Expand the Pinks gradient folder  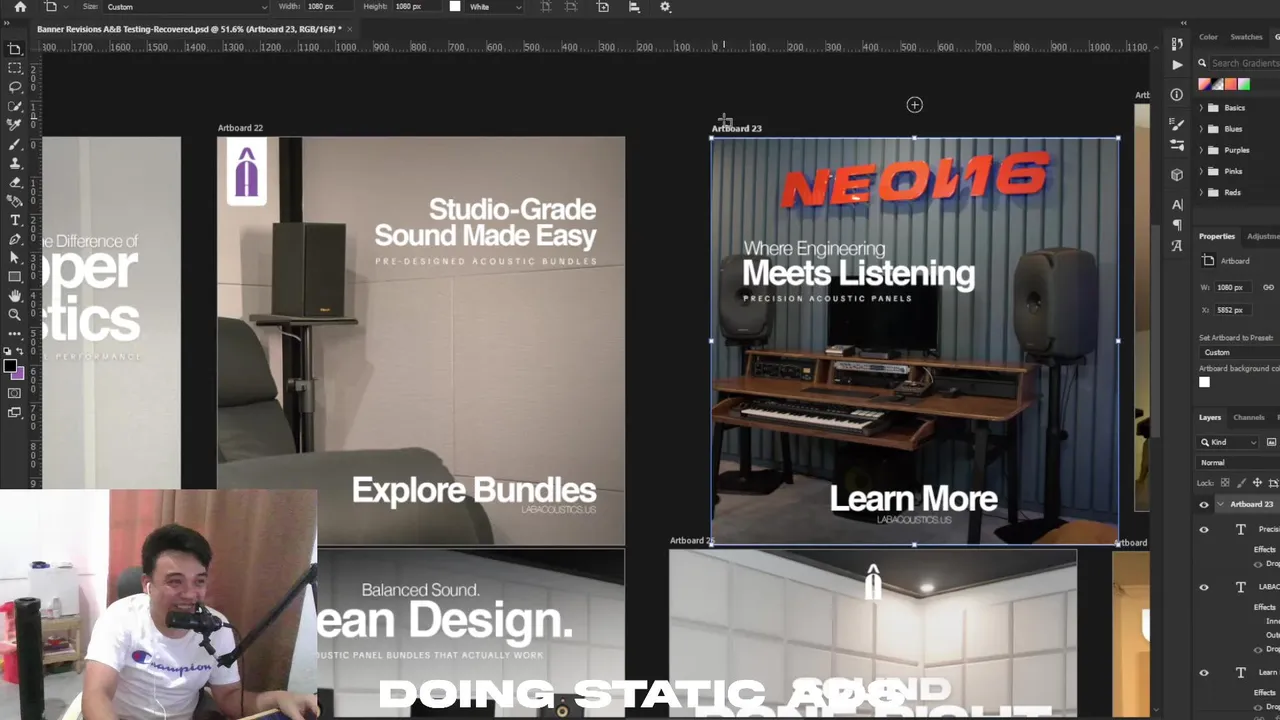(1201, 171)
